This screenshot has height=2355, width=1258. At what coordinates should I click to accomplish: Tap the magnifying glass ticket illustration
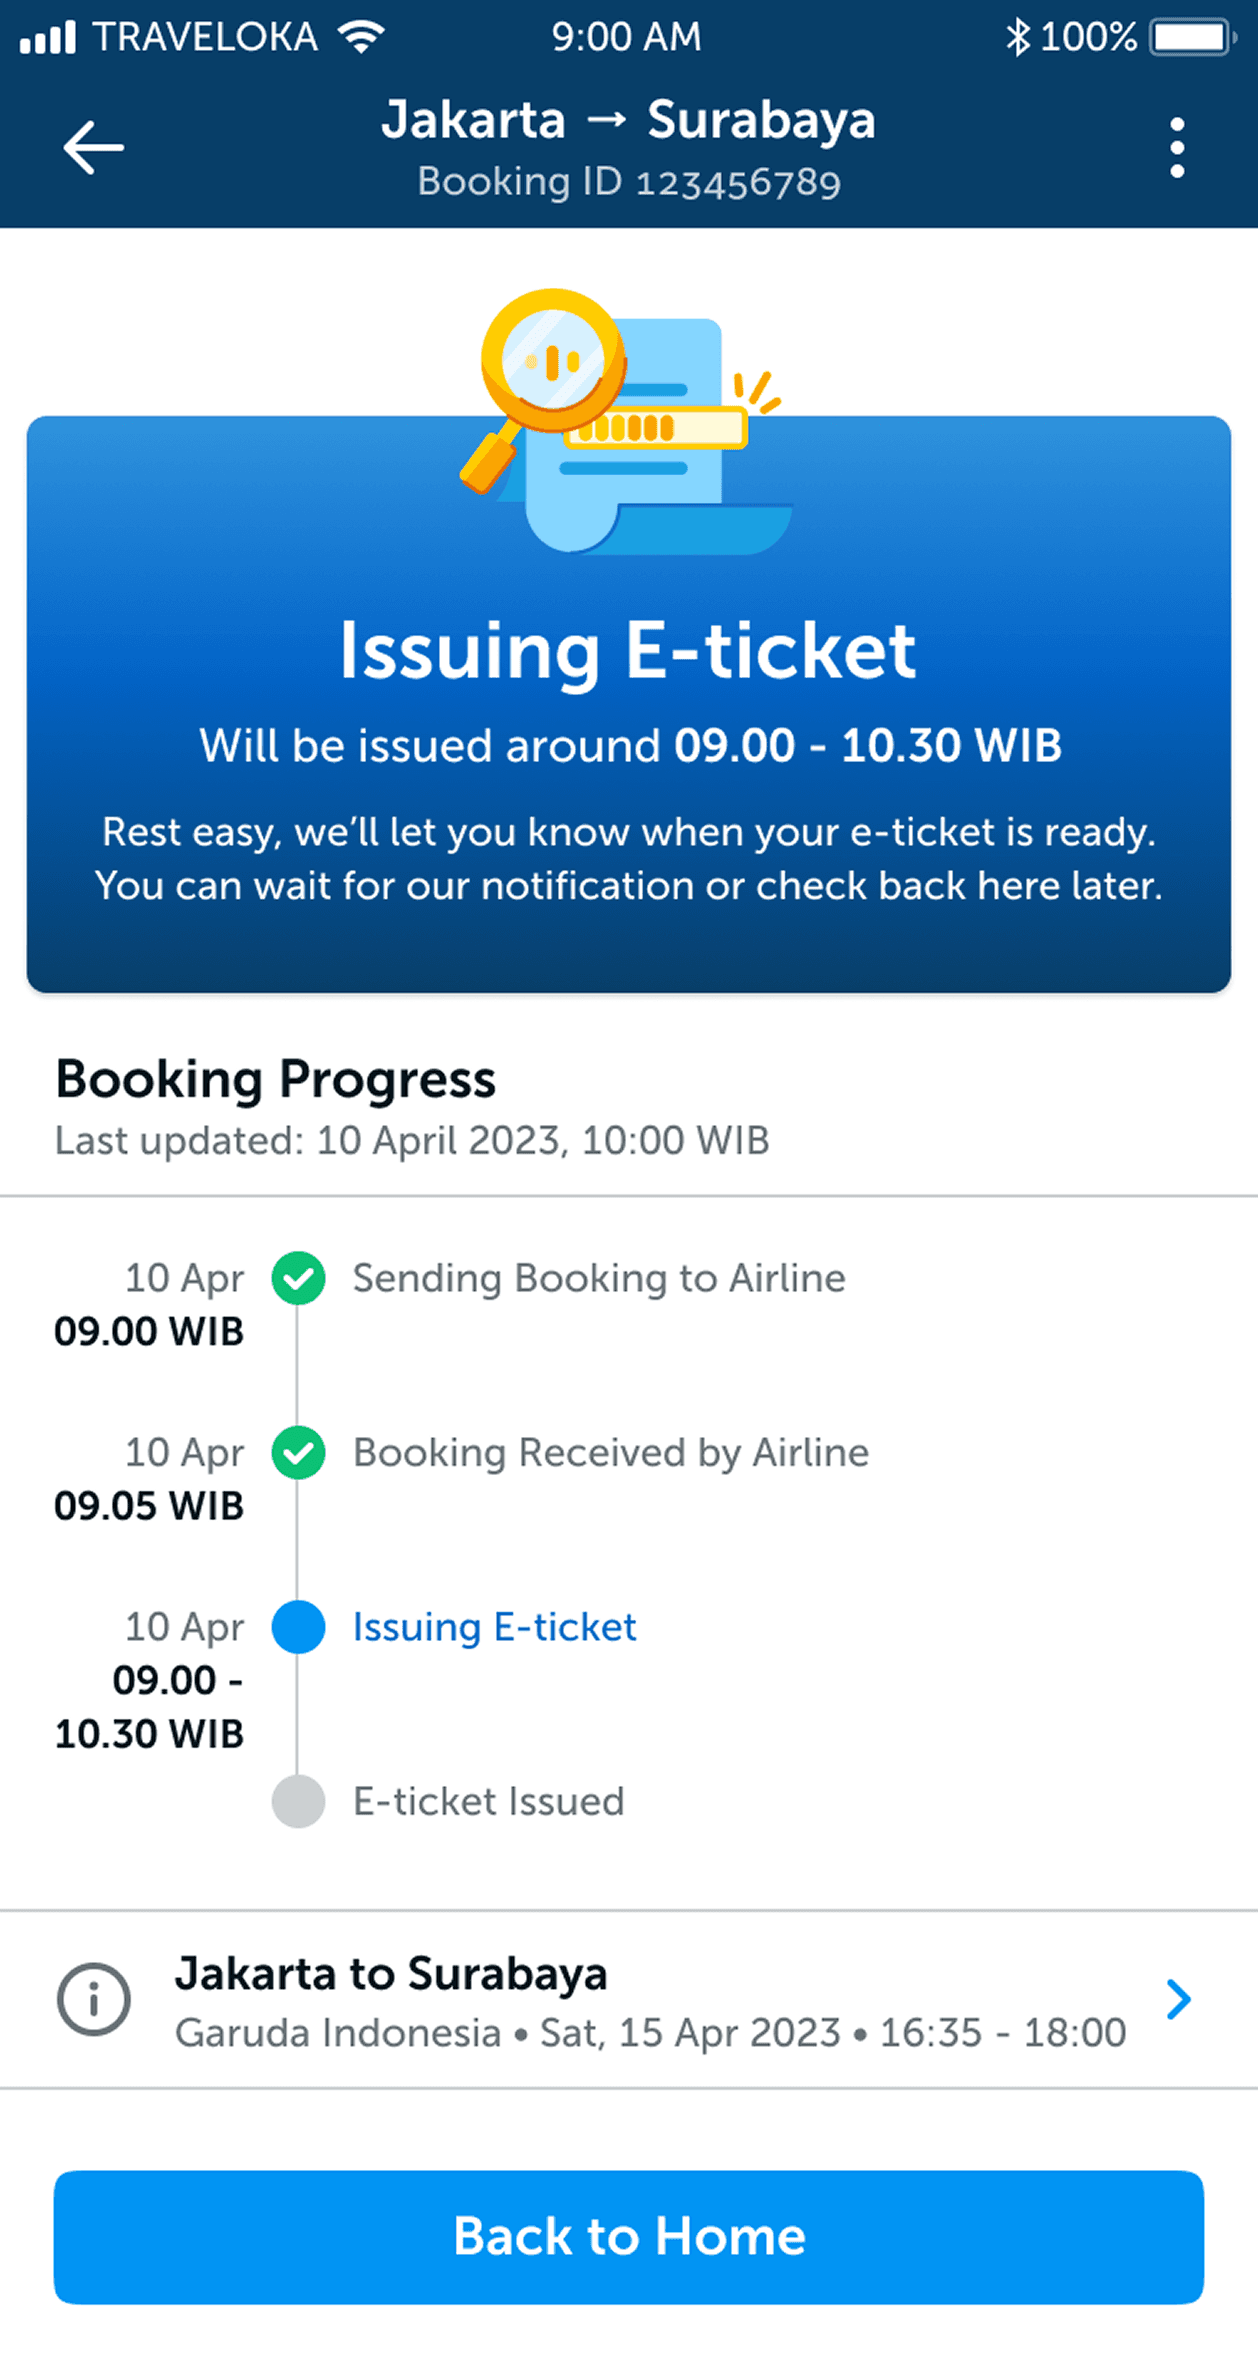pyautogui.click(x=620, y=420)
